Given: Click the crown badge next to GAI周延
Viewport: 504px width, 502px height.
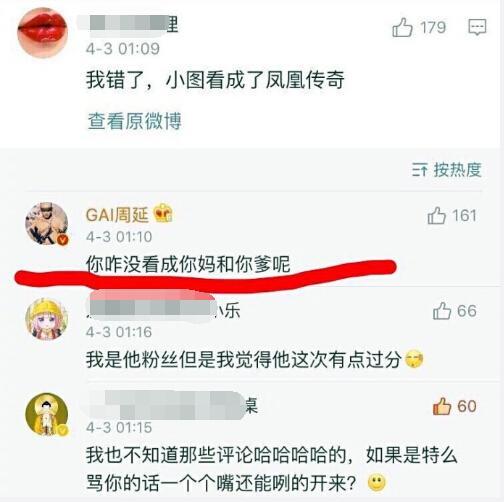Looking at the screenshot, I should tap(163, 213).
